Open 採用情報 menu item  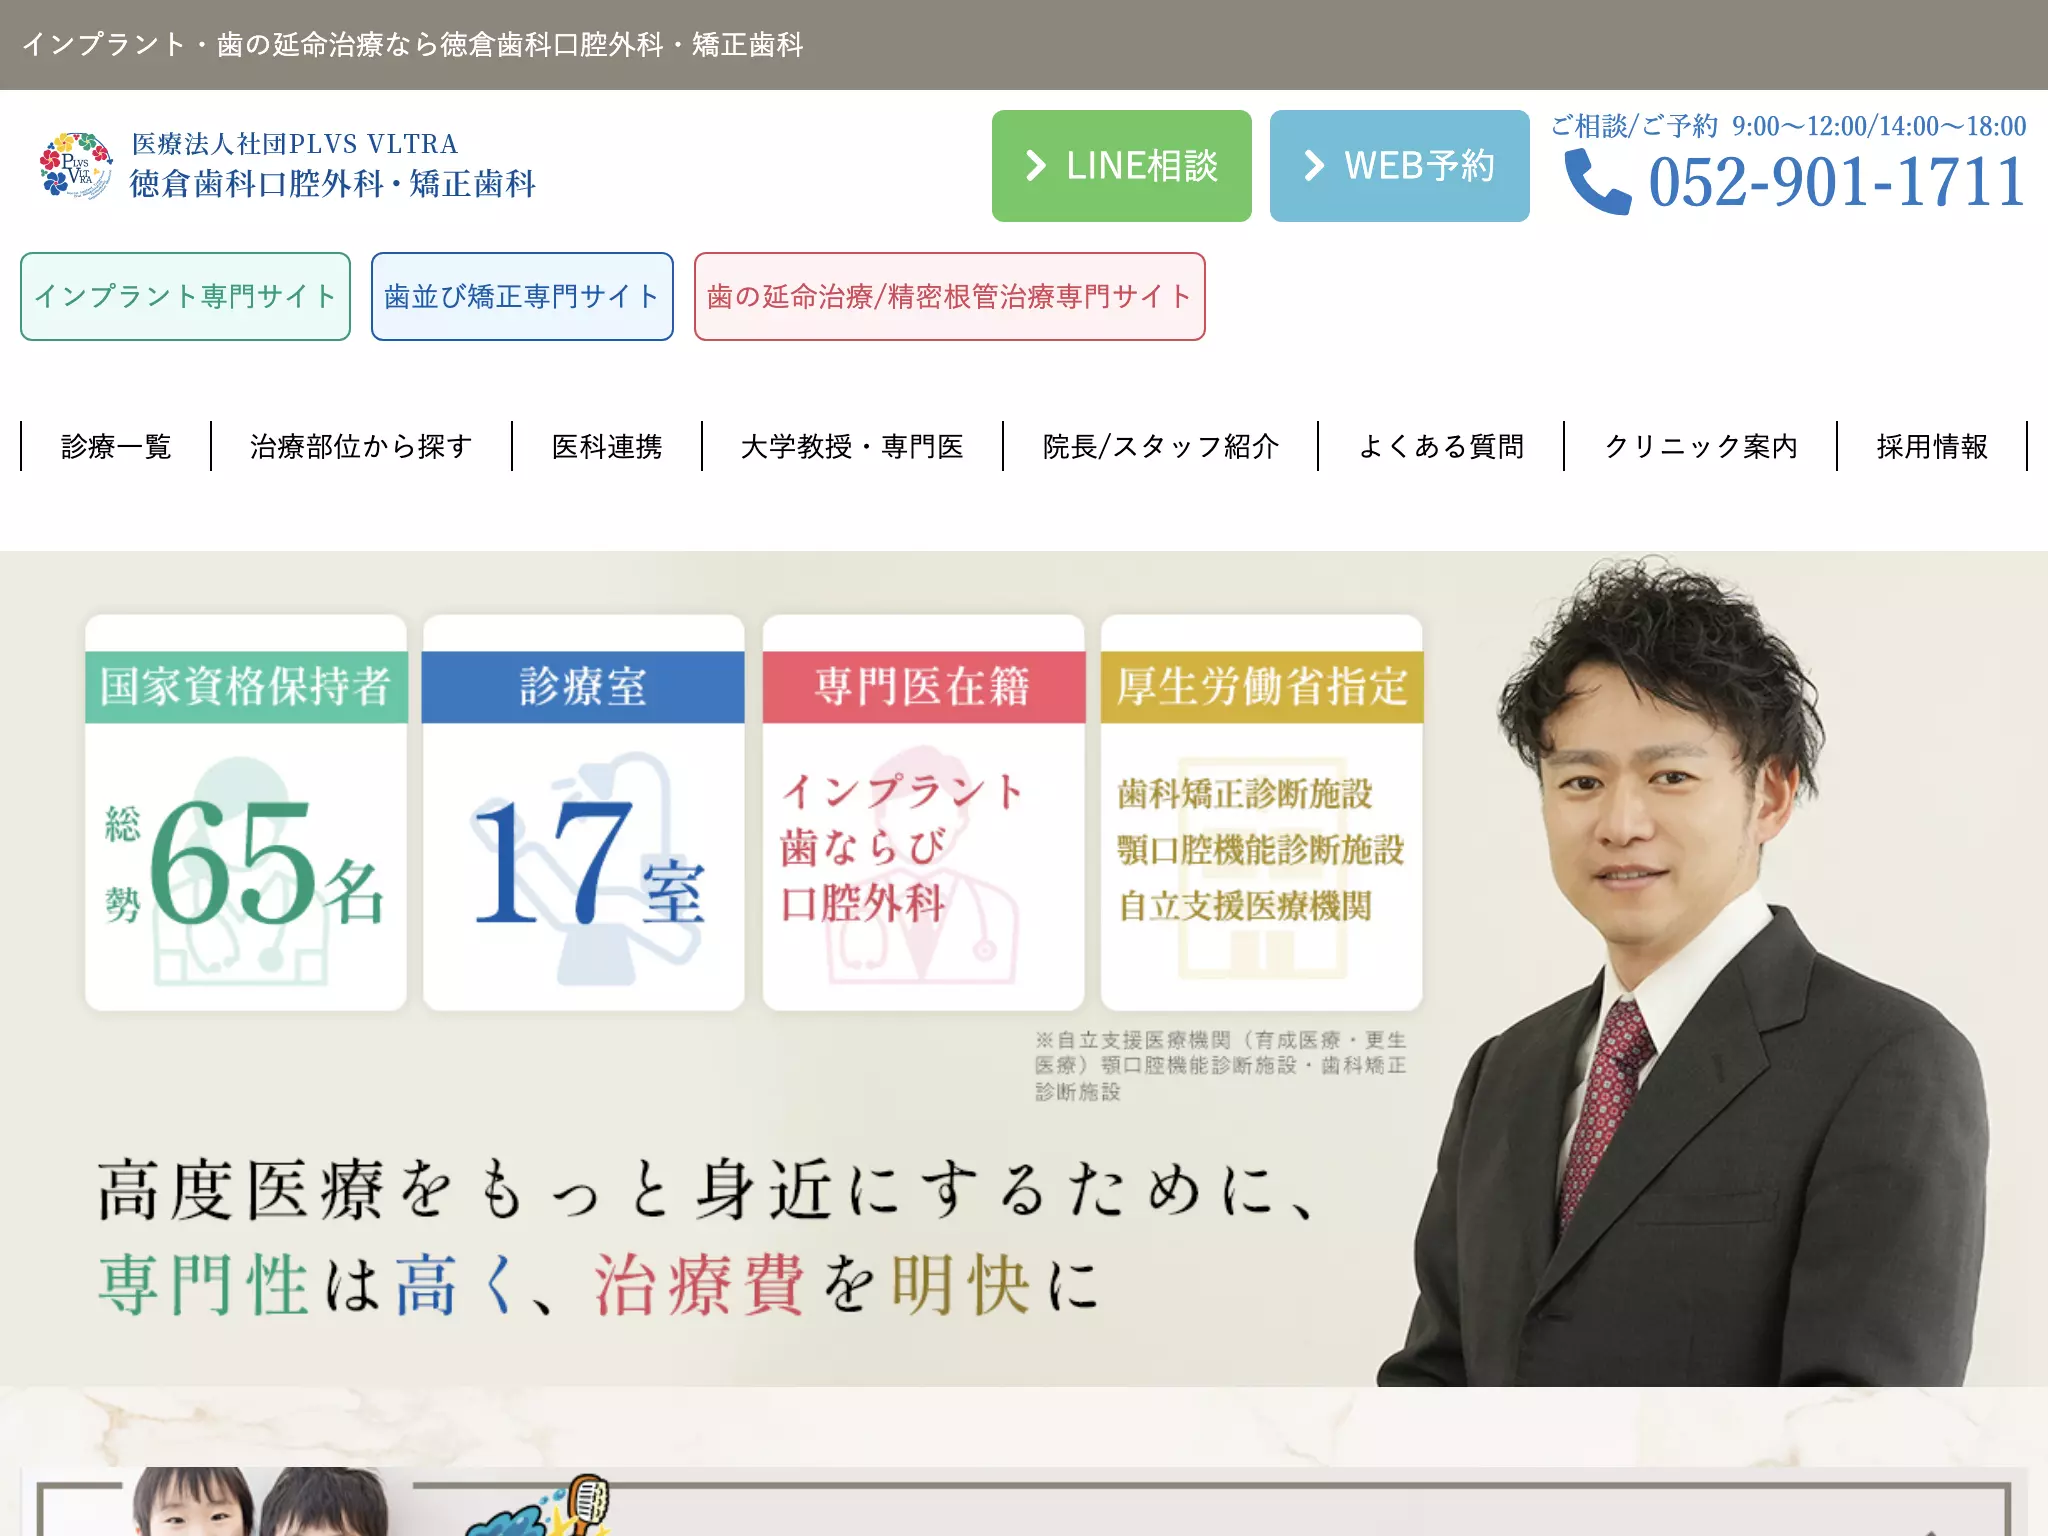[1932, 446]
